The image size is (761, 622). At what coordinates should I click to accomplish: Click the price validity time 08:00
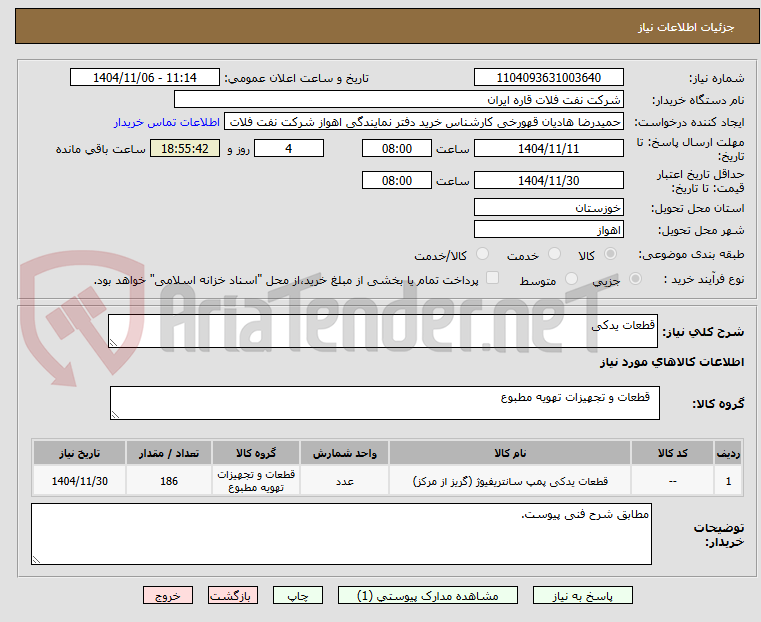coord(397,180)
